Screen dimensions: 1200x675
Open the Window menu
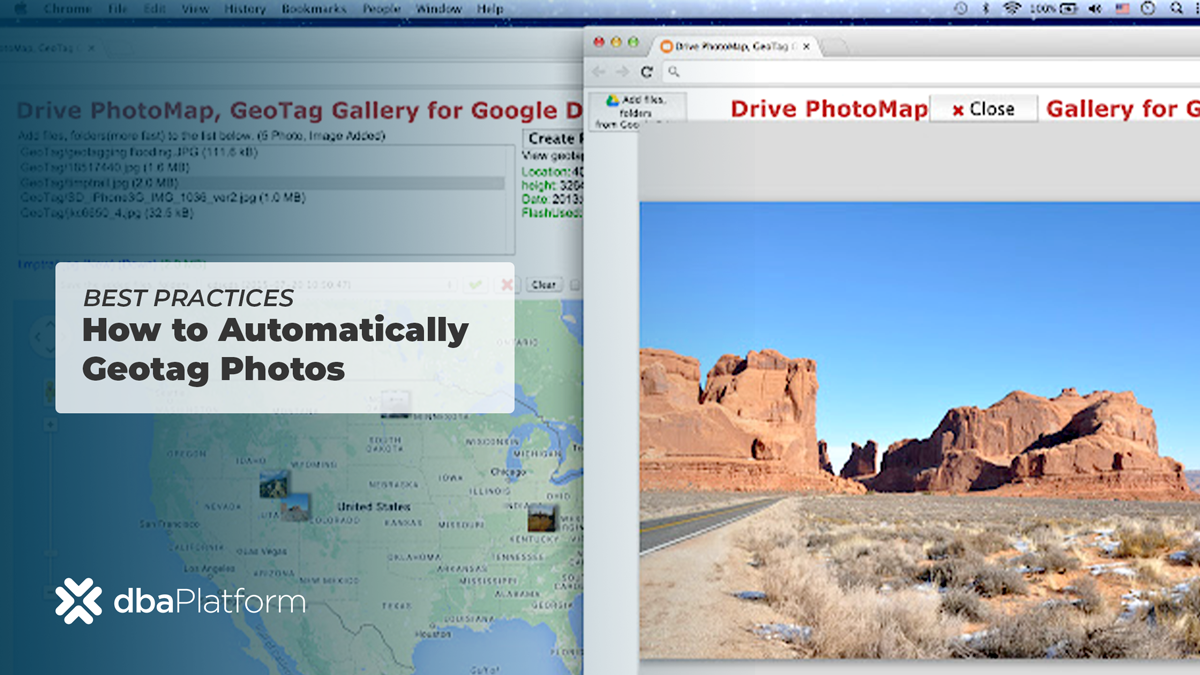pos(438,9)
